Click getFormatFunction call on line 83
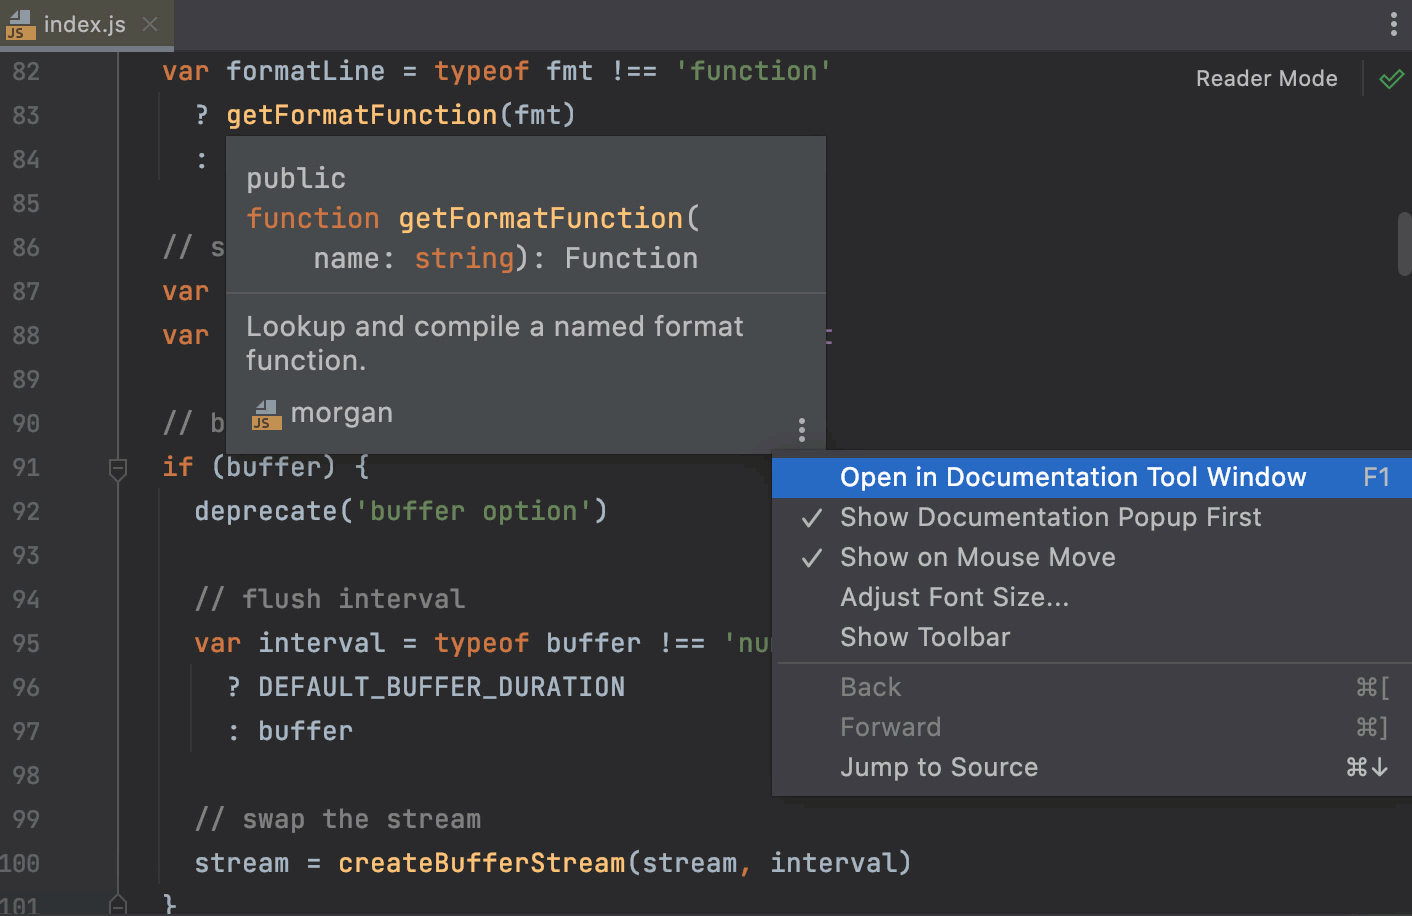 tap(362, 115)
